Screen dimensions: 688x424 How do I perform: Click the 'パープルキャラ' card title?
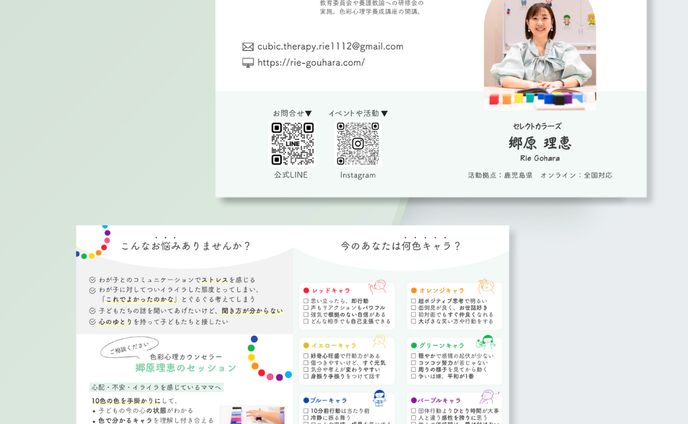[x=440, y=400]
